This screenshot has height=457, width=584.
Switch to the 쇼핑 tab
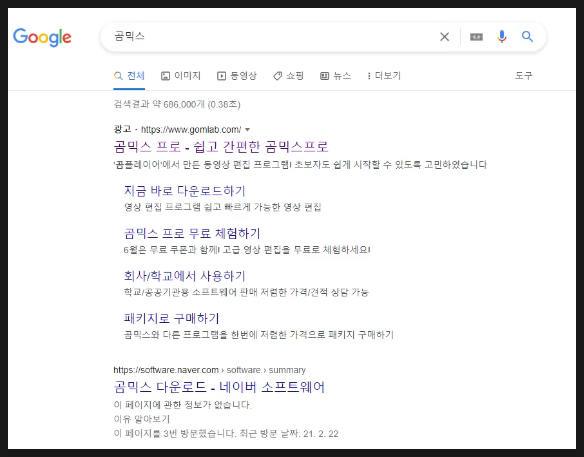[x=289, y=76]
